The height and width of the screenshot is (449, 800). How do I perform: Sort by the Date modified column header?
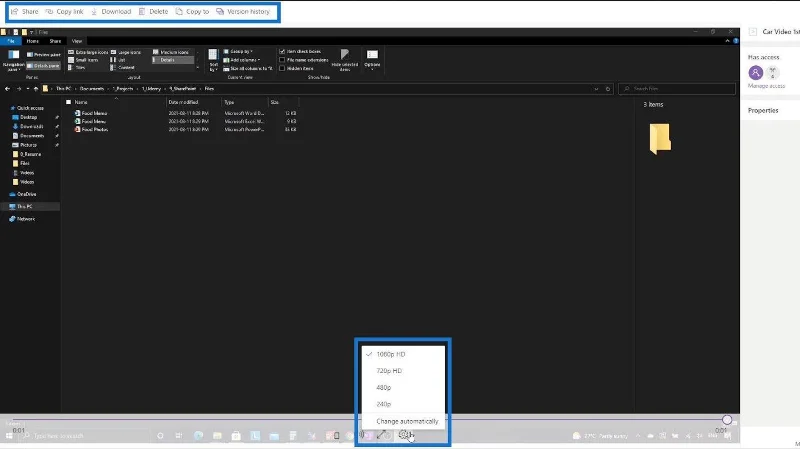(x=183, y=102)
